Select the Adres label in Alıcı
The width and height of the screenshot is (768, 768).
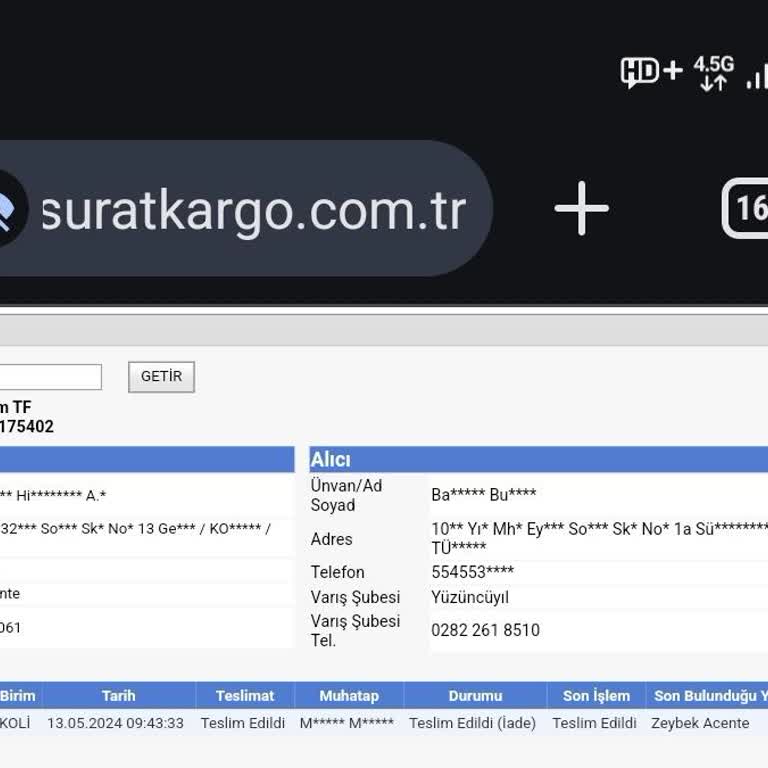332,539
